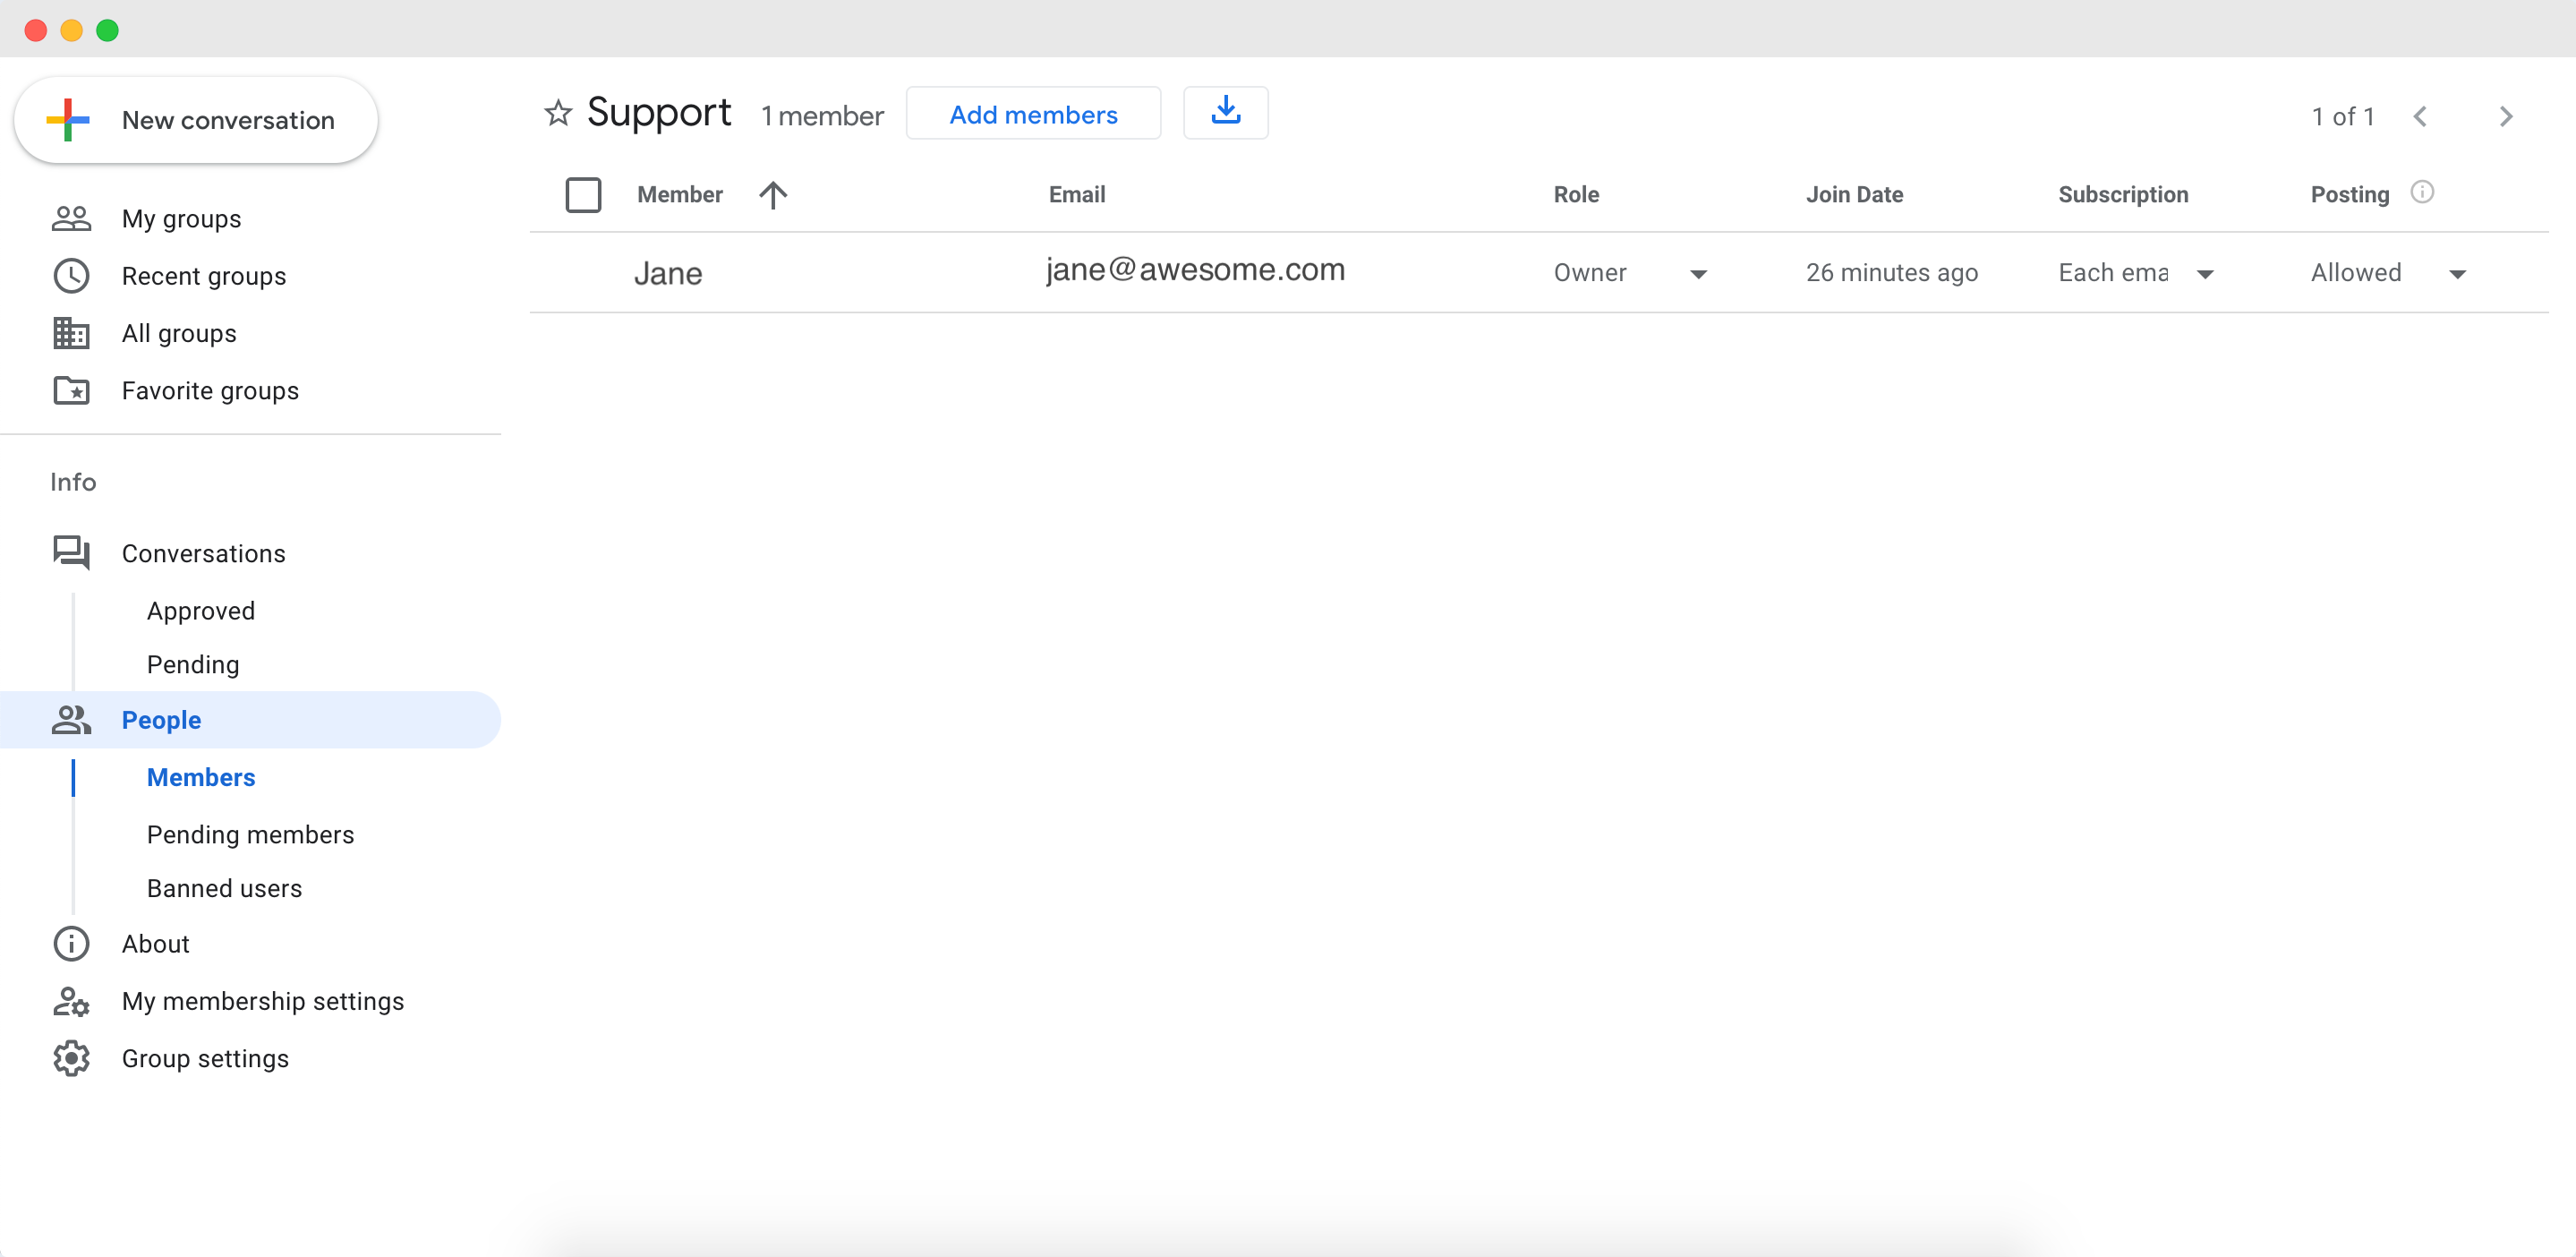This screenshot has width=2576, height=1257.
Task: Select Members under People
Action: [201, 777]
